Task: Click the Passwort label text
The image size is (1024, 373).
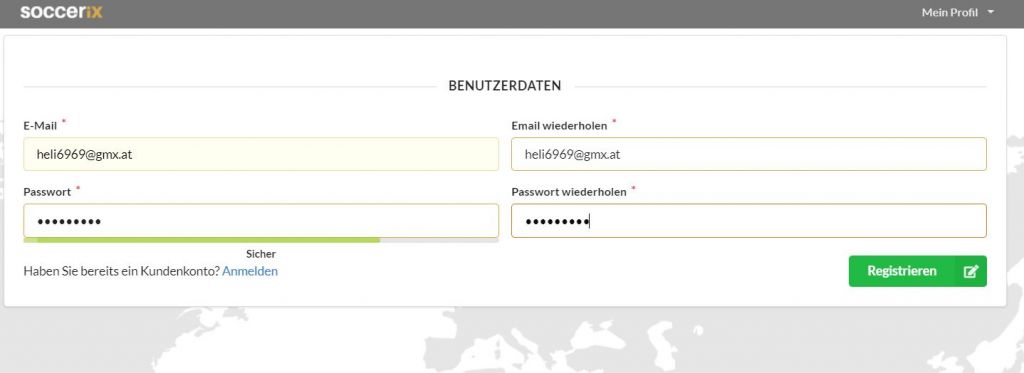Action: [47, 192]
